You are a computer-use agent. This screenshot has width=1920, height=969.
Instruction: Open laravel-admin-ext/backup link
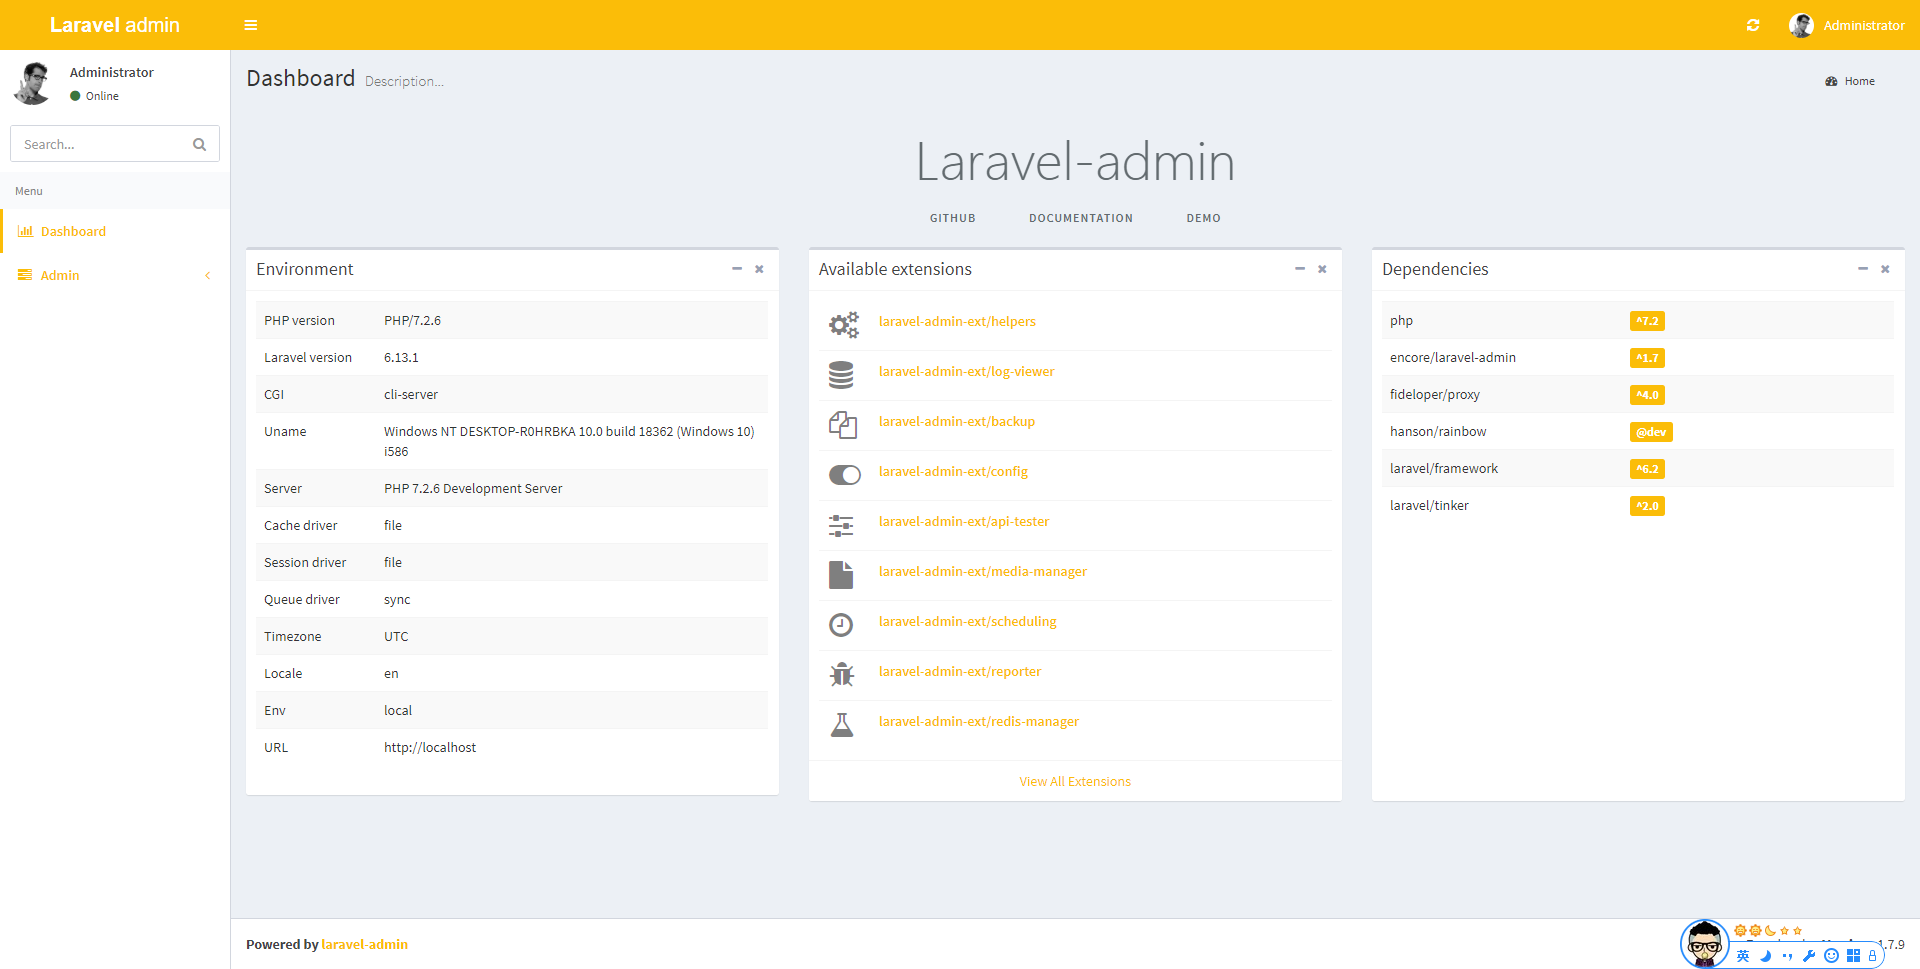coord(957,421)
